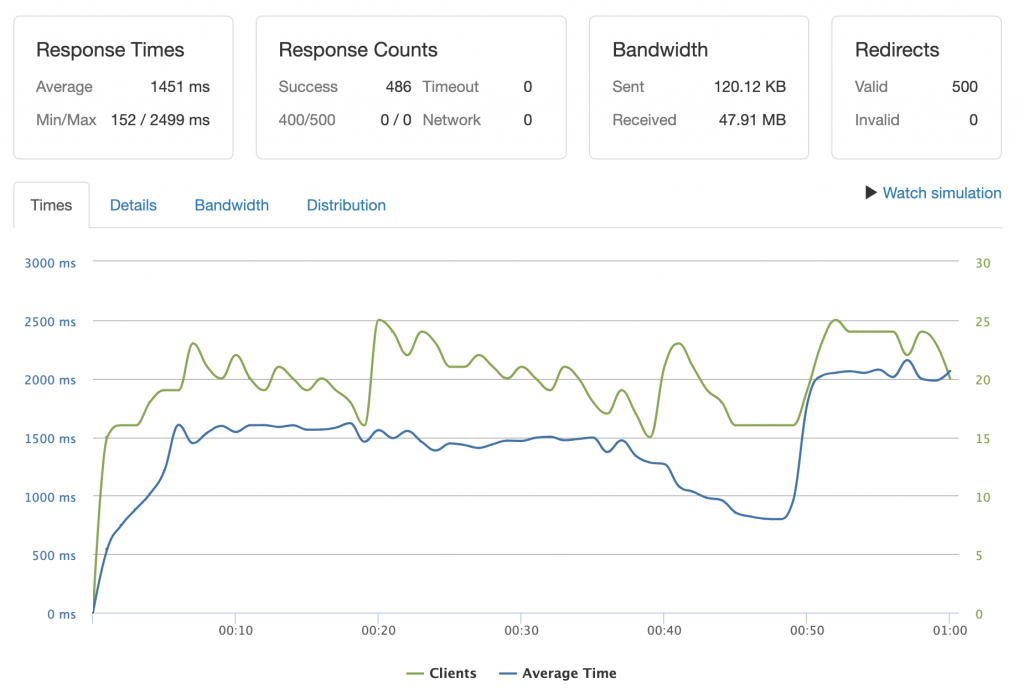The height and width of the screenshot is (699, 1024).
Task: Click the Bandwidth card heading
Action: pyautogui.click(x=660, y=50)
